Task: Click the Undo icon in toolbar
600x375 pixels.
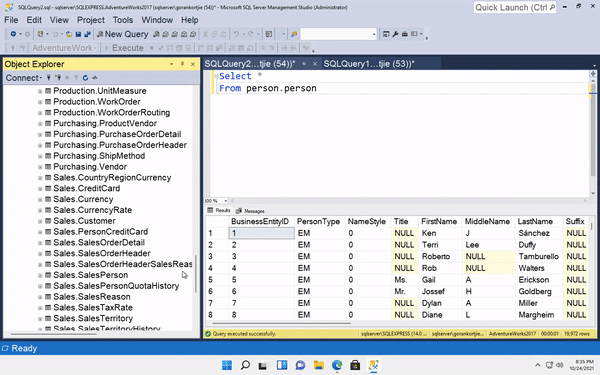Action: [x=236, y=34]
